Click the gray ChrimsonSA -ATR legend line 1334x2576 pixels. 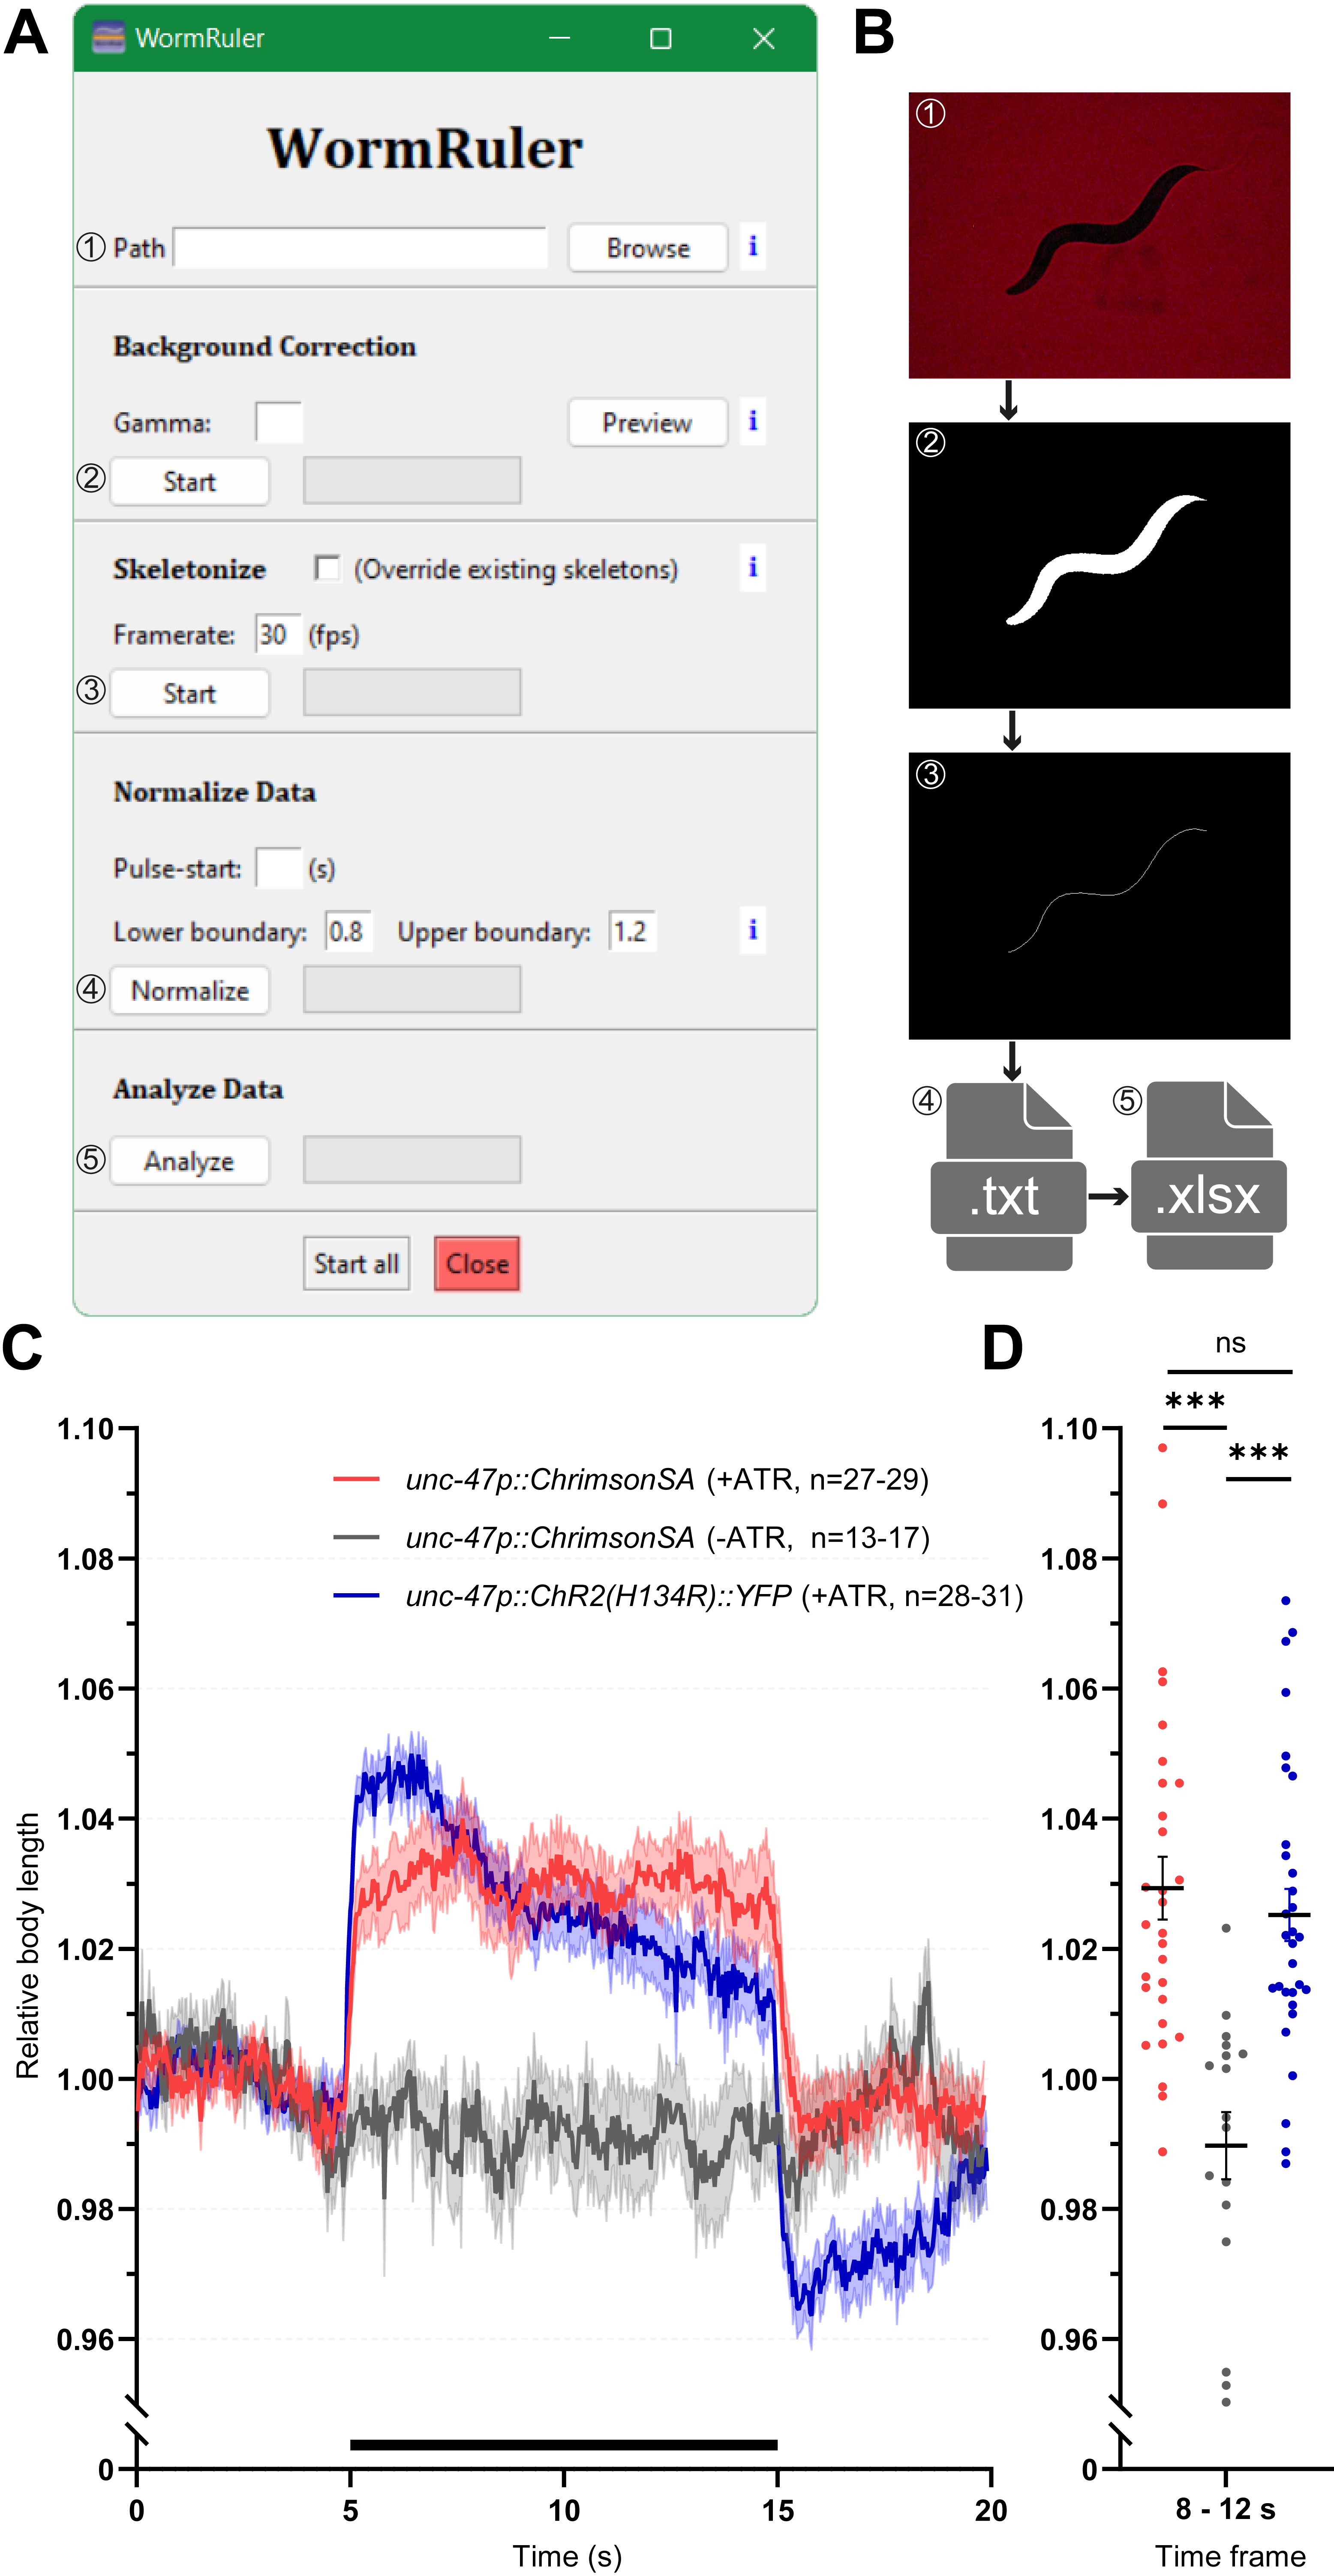356,1537
